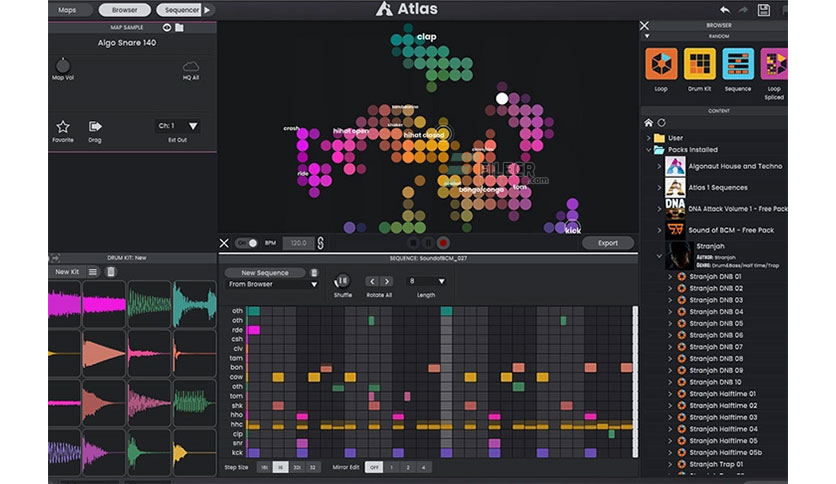Toggle the Map Sample eye visibility icon
The height and width of the screenshot is (484, 836).
pos(166,27)
